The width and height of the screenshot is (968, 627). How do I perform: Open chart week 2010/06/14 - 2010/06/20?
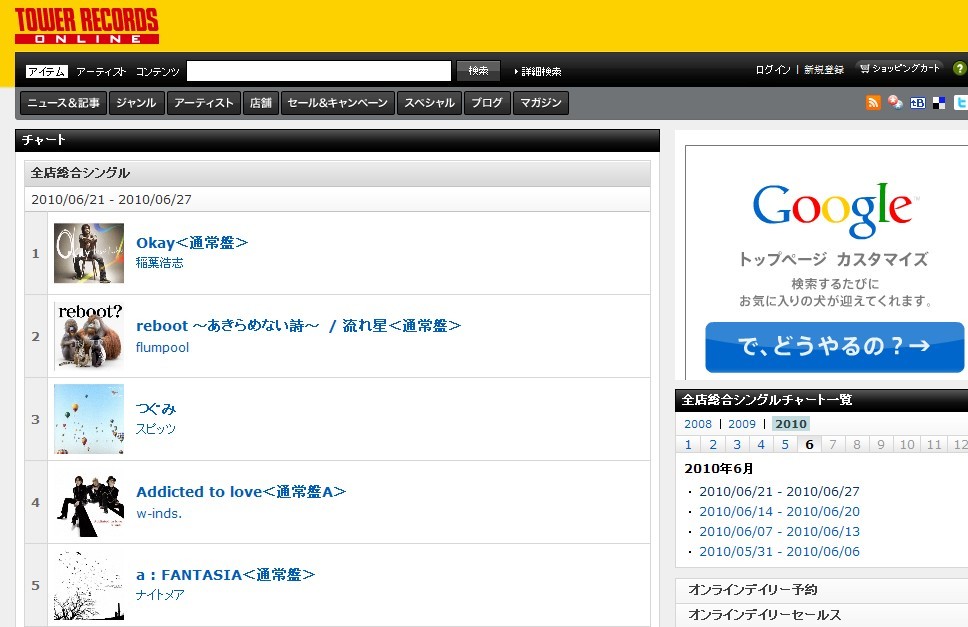(779, 512)
